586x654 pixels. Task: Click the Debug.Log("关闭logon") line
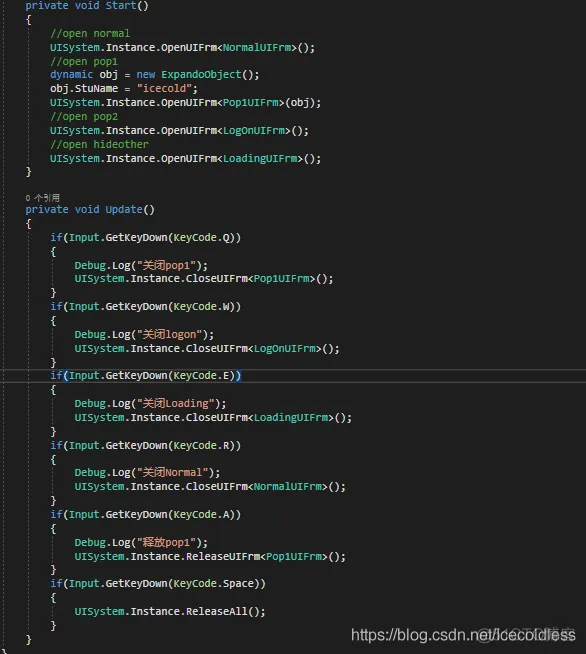click(144, 335)
